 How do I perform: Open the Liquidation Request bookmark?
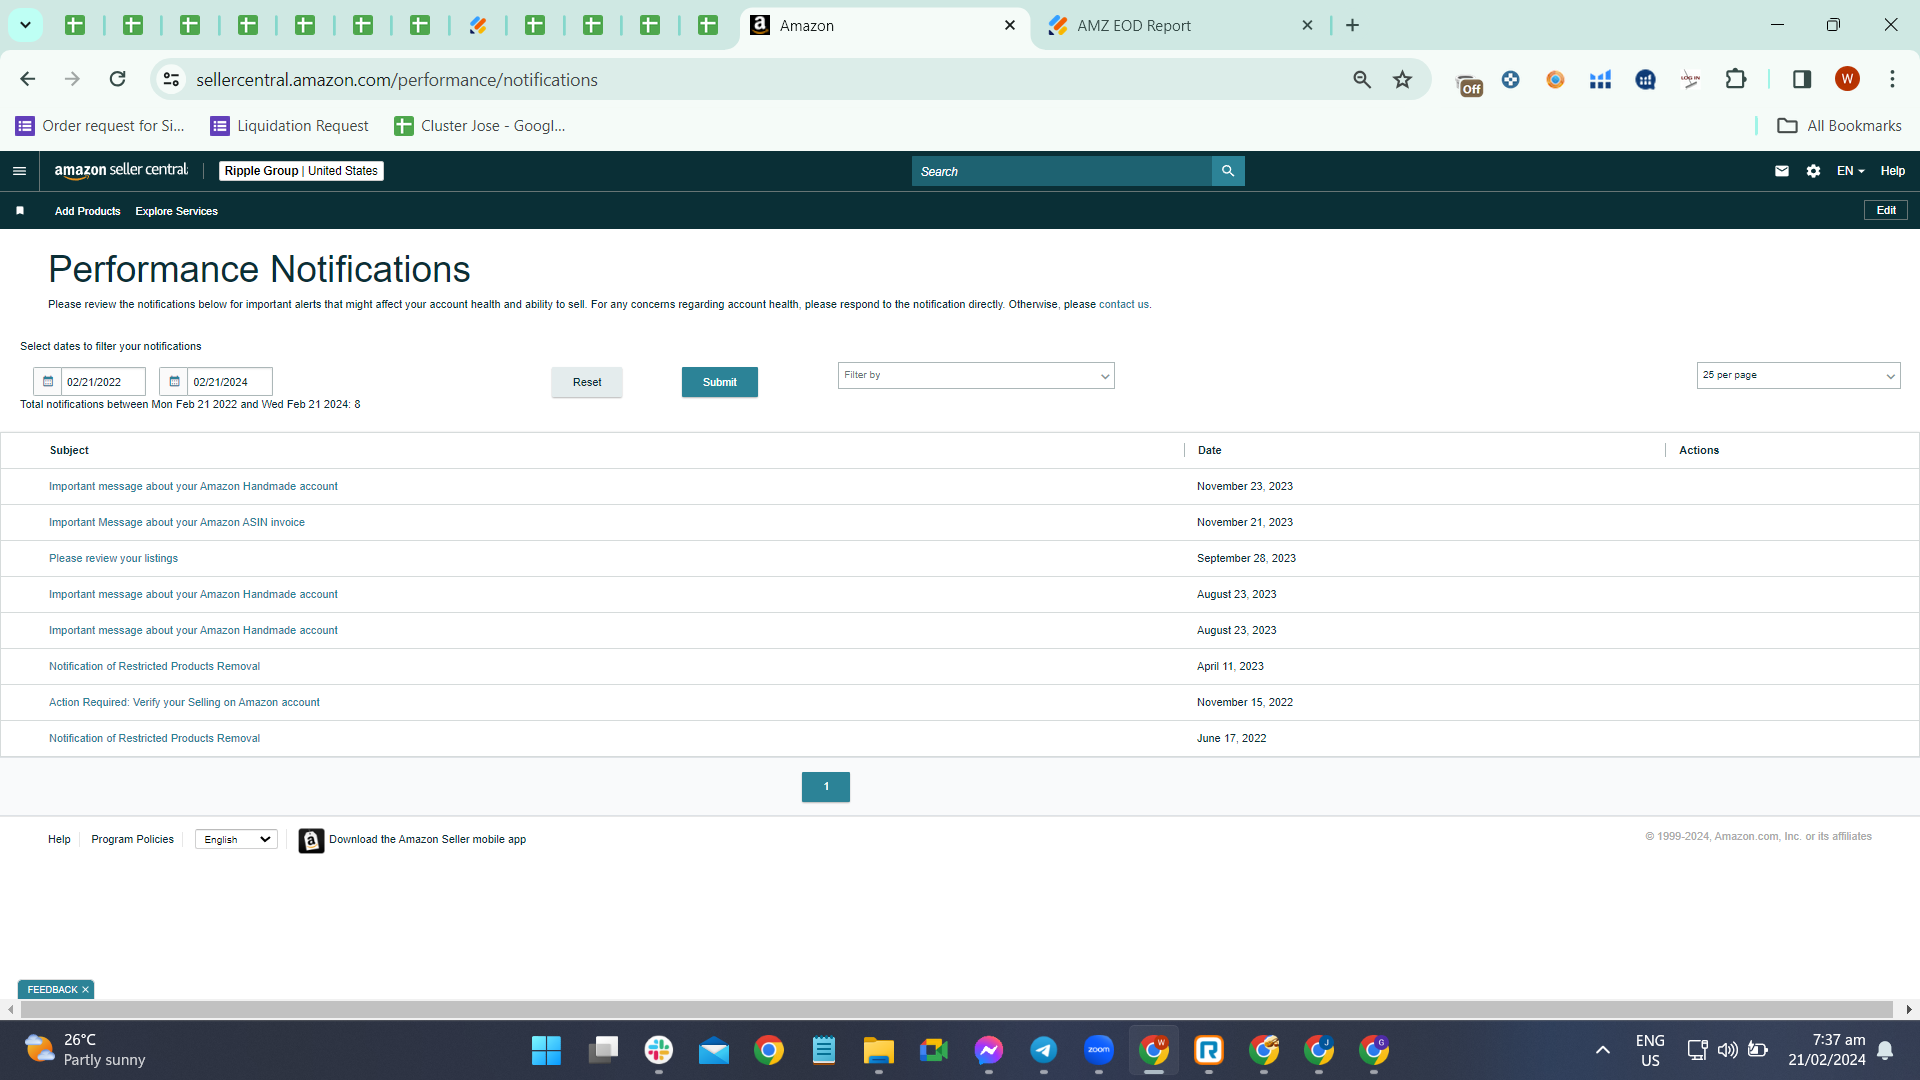290,126
